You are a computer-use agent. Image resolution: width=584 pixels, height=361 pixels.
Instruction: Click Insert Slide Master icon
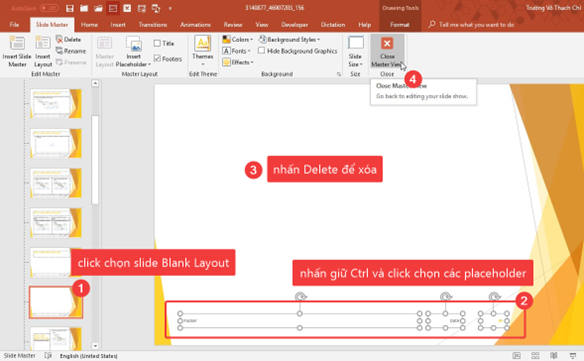(x=17, y=43)
